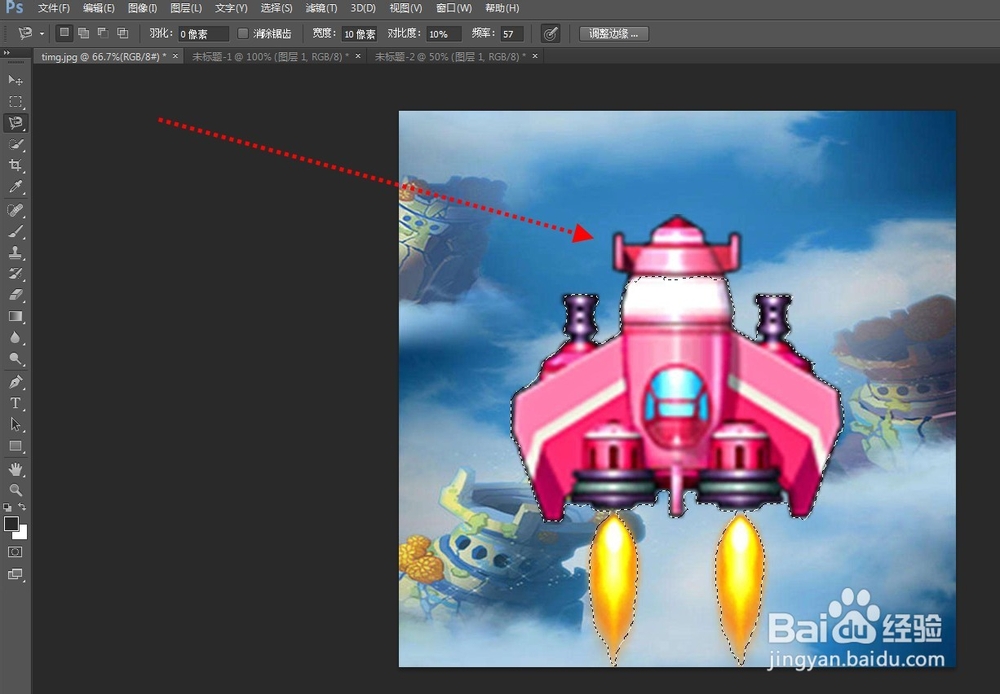Choose Intersect with Selection mode

pos(122,33)
